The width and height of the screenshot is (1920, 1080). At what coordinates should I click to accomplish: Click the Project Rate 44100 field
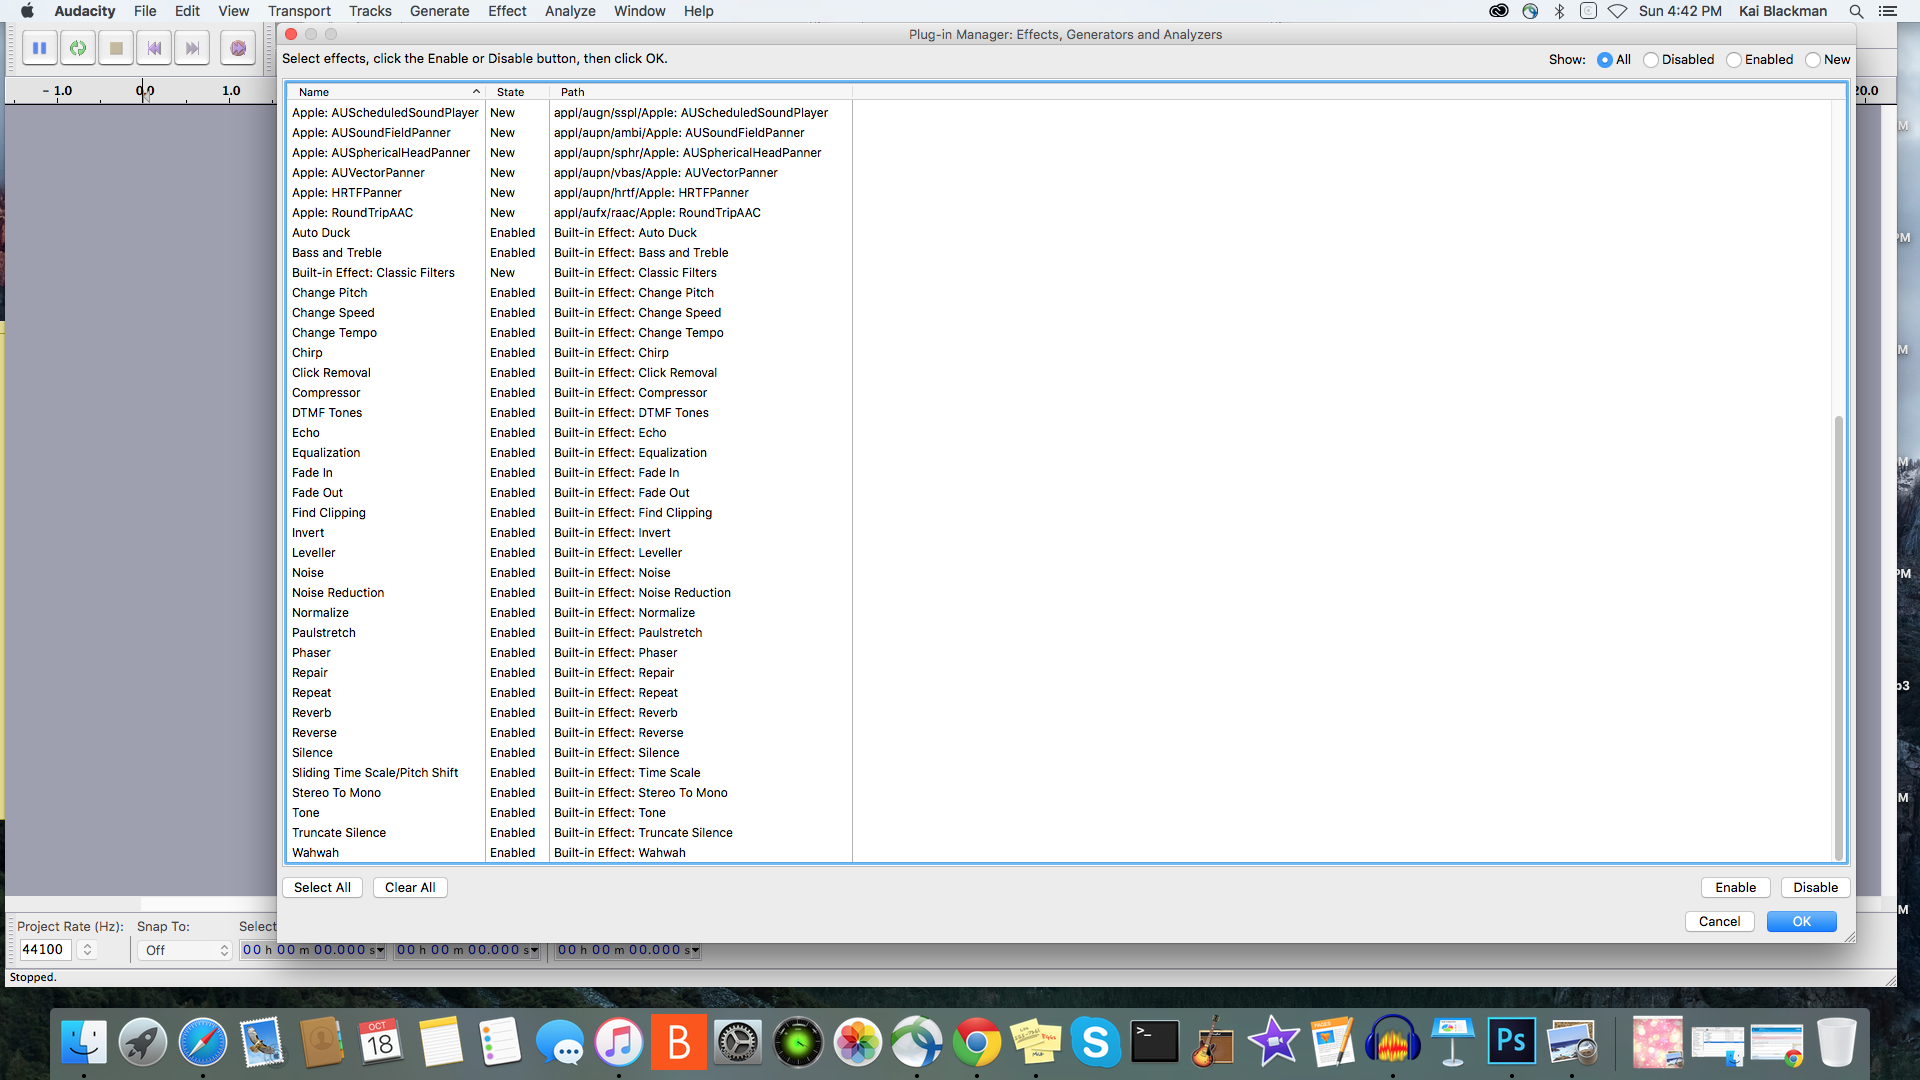45,950
